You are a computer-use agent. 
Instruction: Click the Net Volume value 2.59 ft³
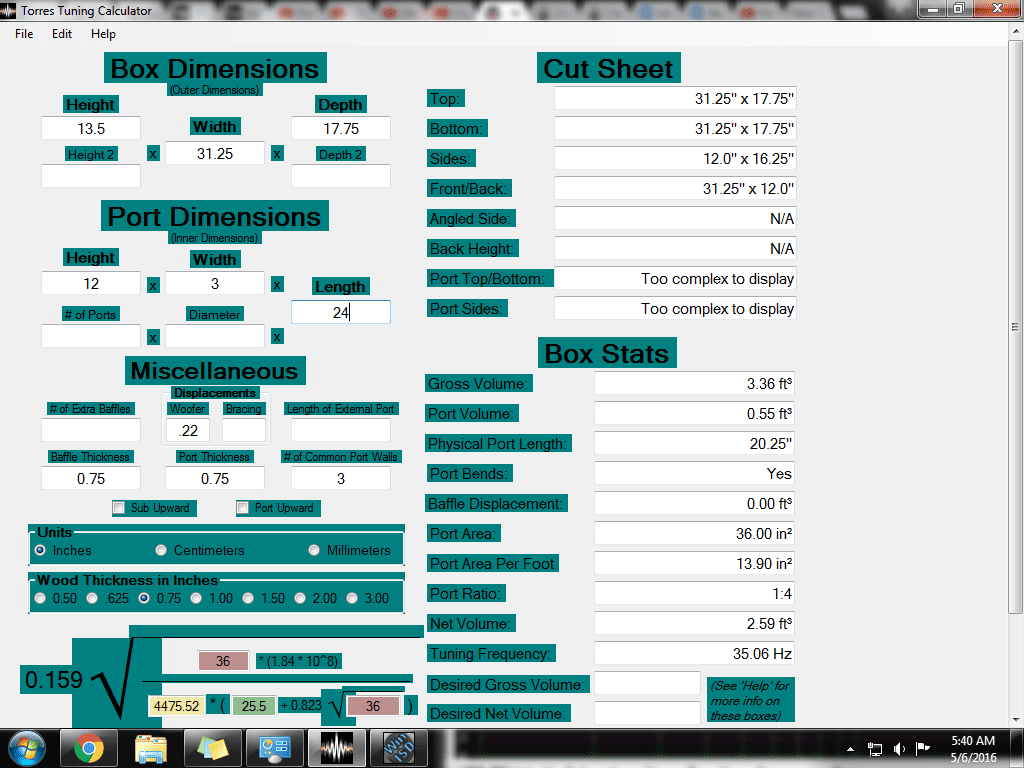pyautogui.click(x=694, y=623)
